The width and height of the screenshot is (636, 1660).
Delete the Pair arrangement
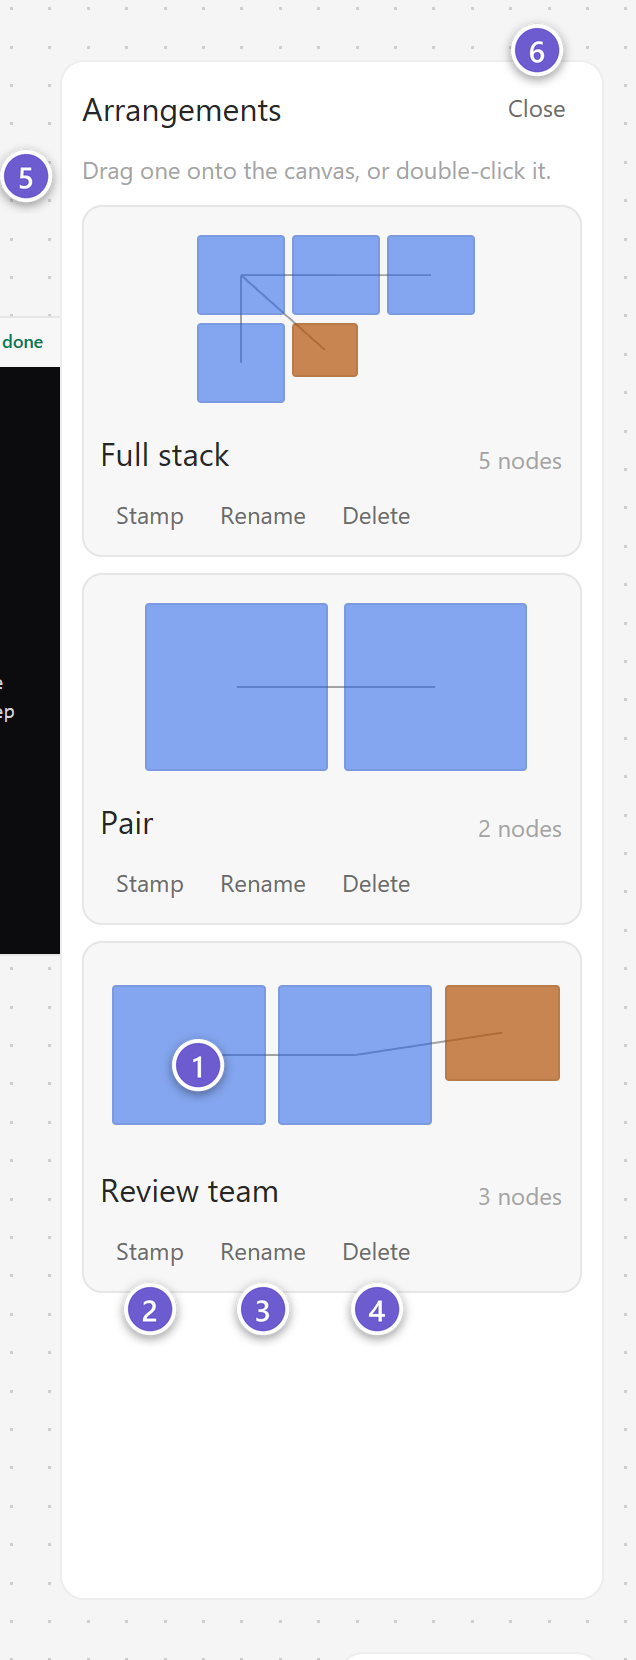pyautogui.click(x=376, y=884)
